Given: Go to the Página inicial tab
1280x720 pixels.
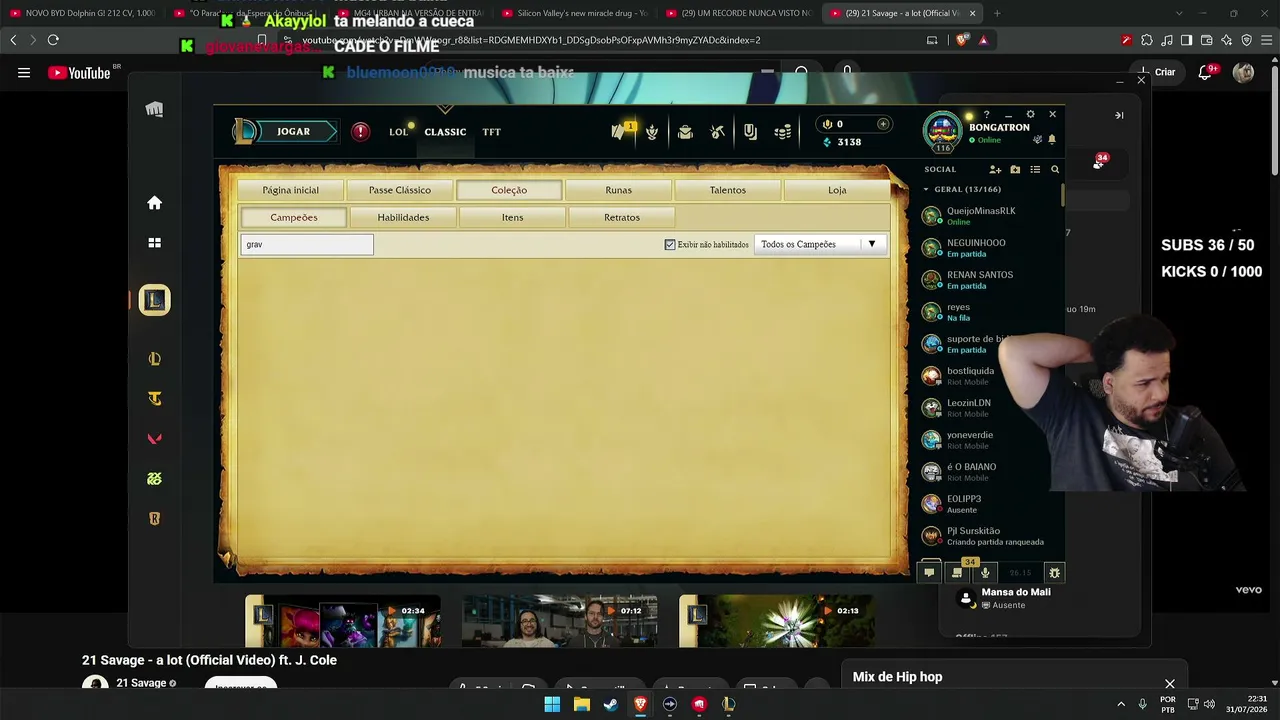Looking at the screenshot, I should 291,190.
